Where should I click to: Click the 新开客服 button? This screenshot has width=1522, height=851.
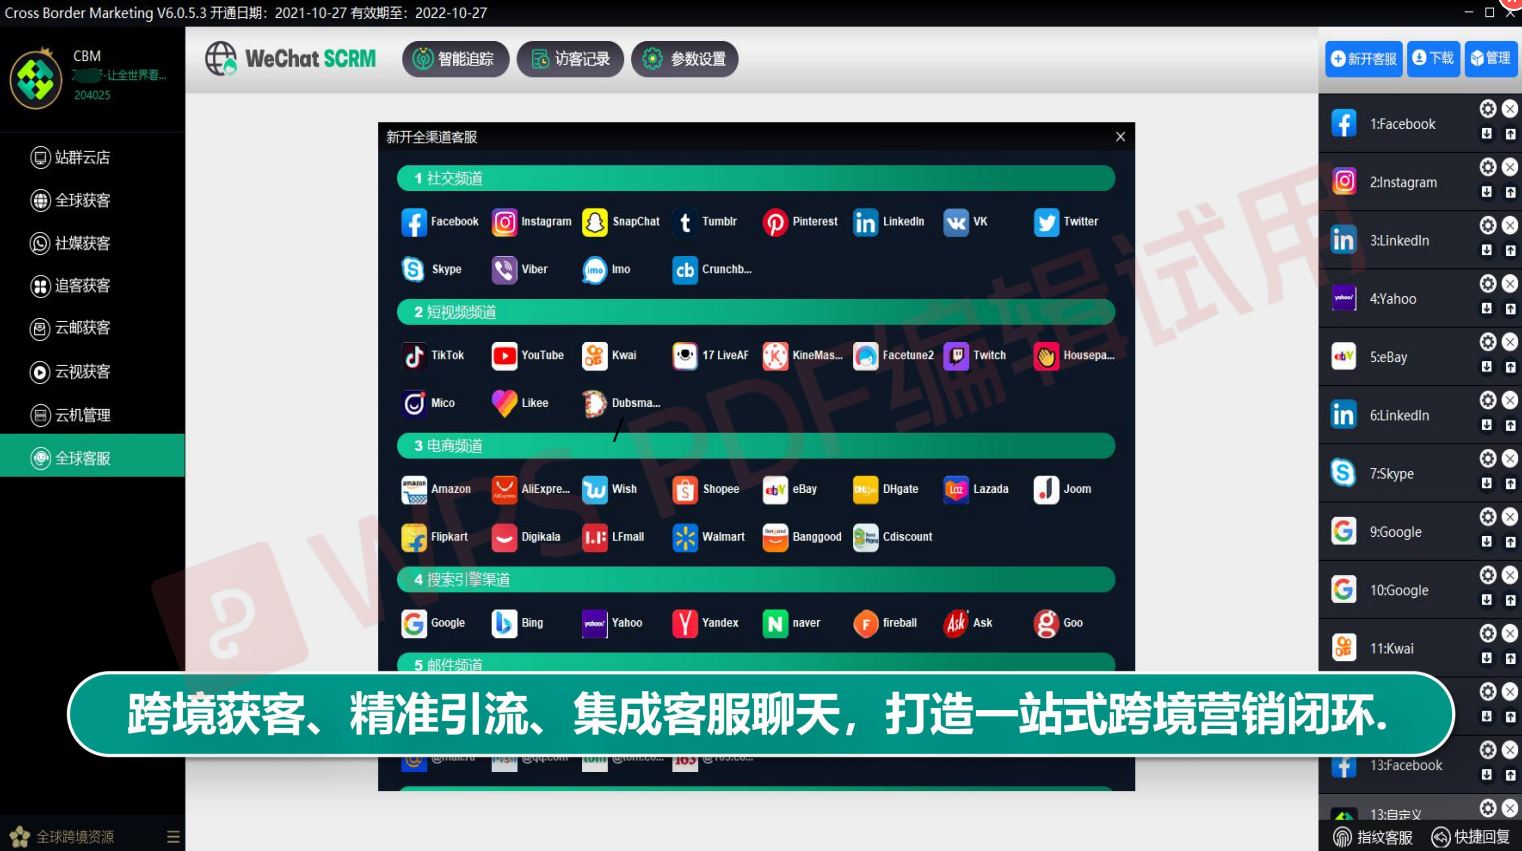click(x=1364, y=59)
